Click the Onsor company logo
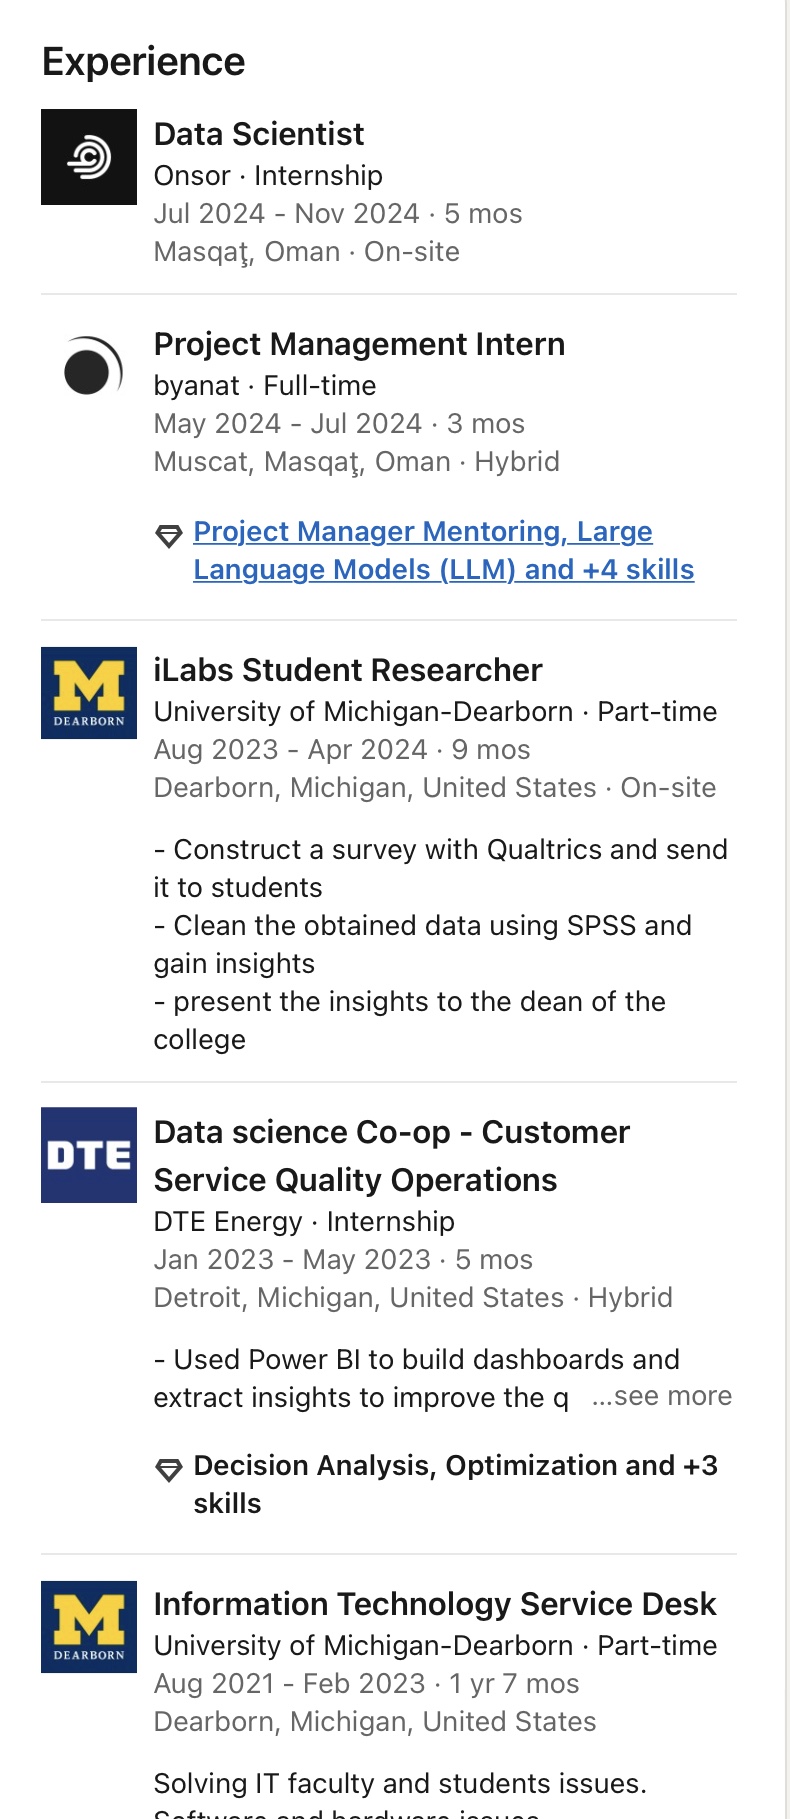This screenshot has height=1819, width=790. point(89,157)
